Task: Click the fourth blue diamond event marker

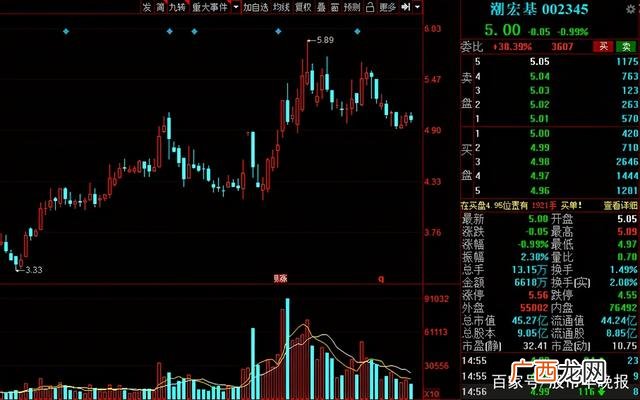Action: [x=278, y=31]
